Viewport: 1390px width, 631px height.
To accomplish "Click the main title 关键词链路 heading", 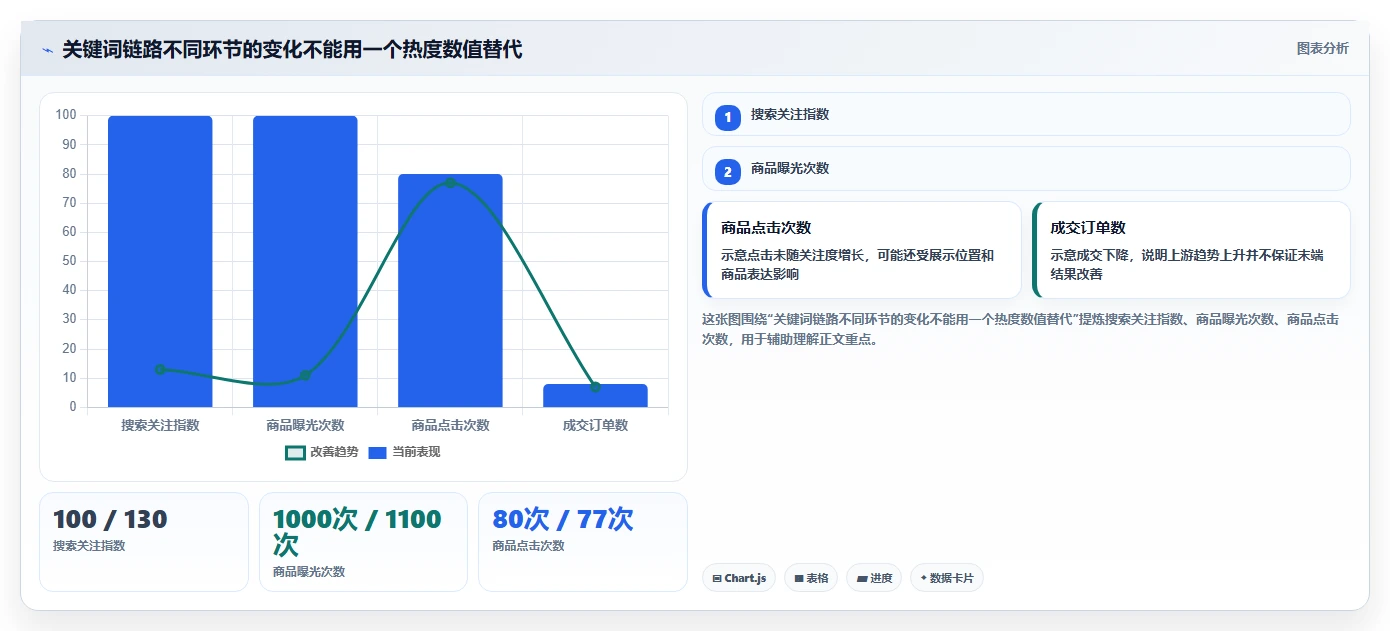I will point(292,49).
